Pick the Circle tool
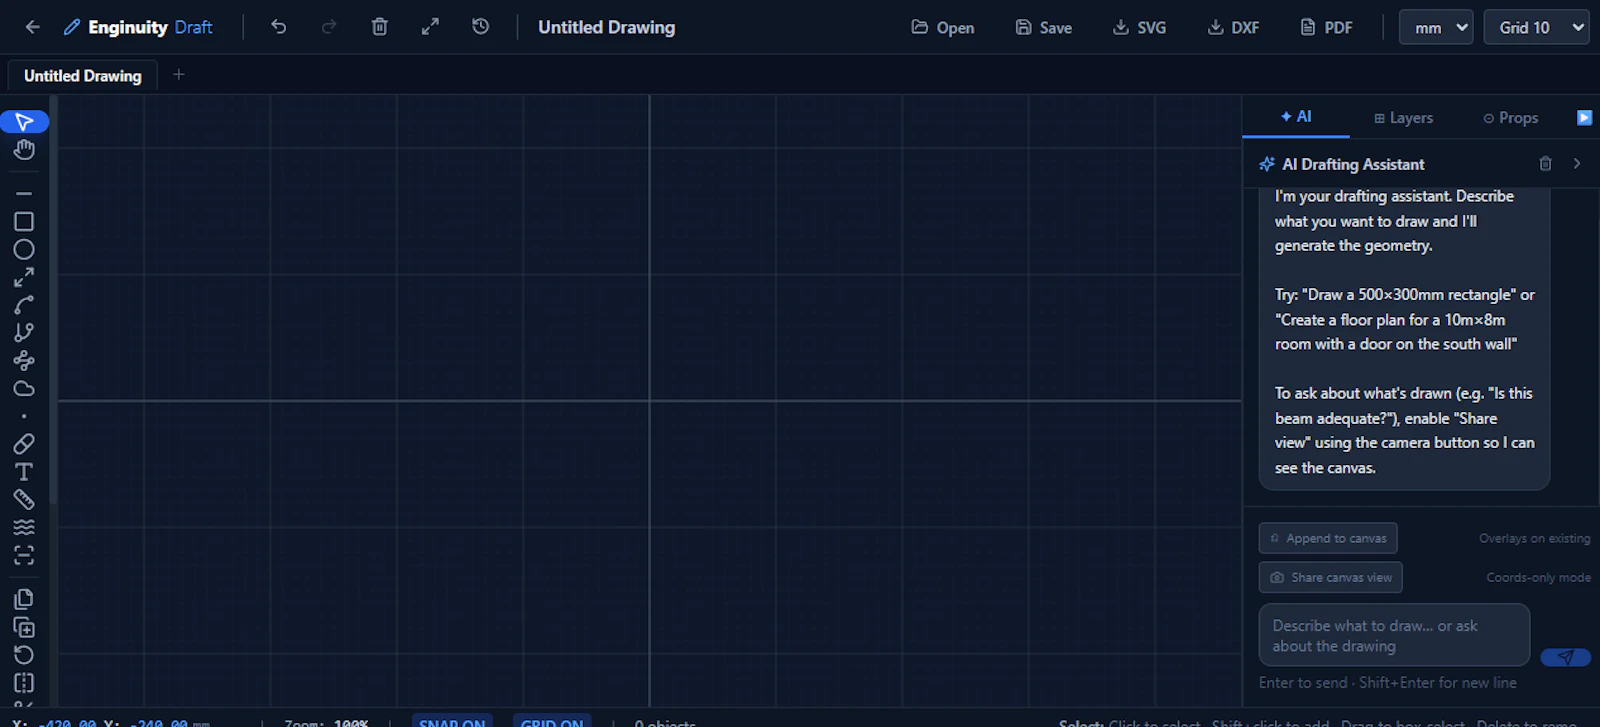The height and width of the screenshot is (727, 1600). 24,249
